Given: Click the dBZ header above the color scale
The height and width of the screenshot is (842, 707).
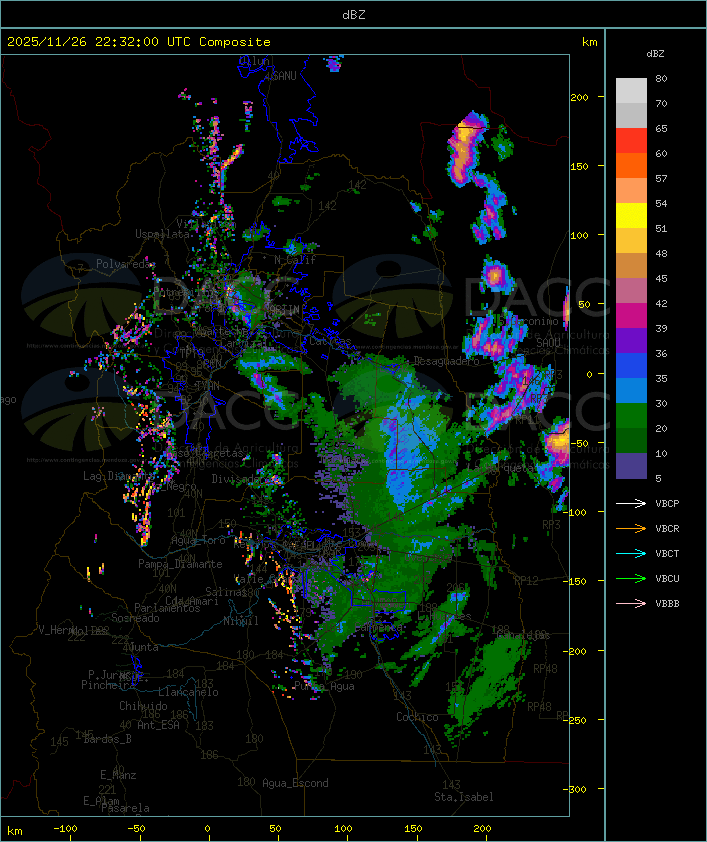Looking at the screenshot, I should point(655,54).
